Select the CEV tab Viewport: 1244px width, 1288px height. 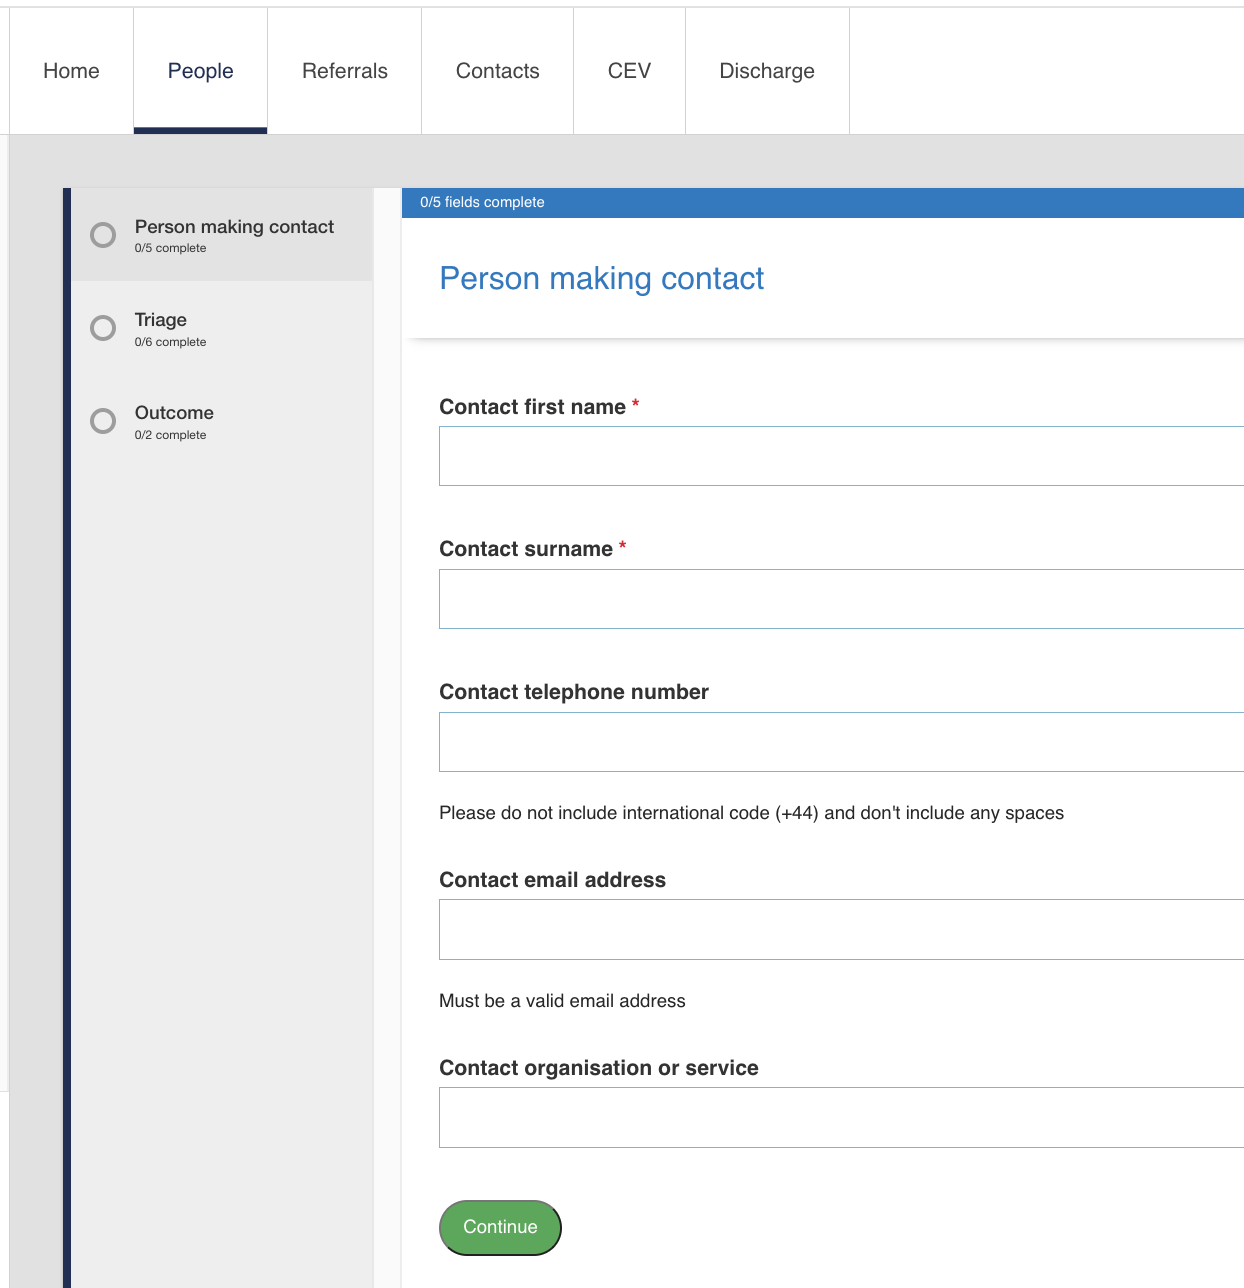(629, 71)
